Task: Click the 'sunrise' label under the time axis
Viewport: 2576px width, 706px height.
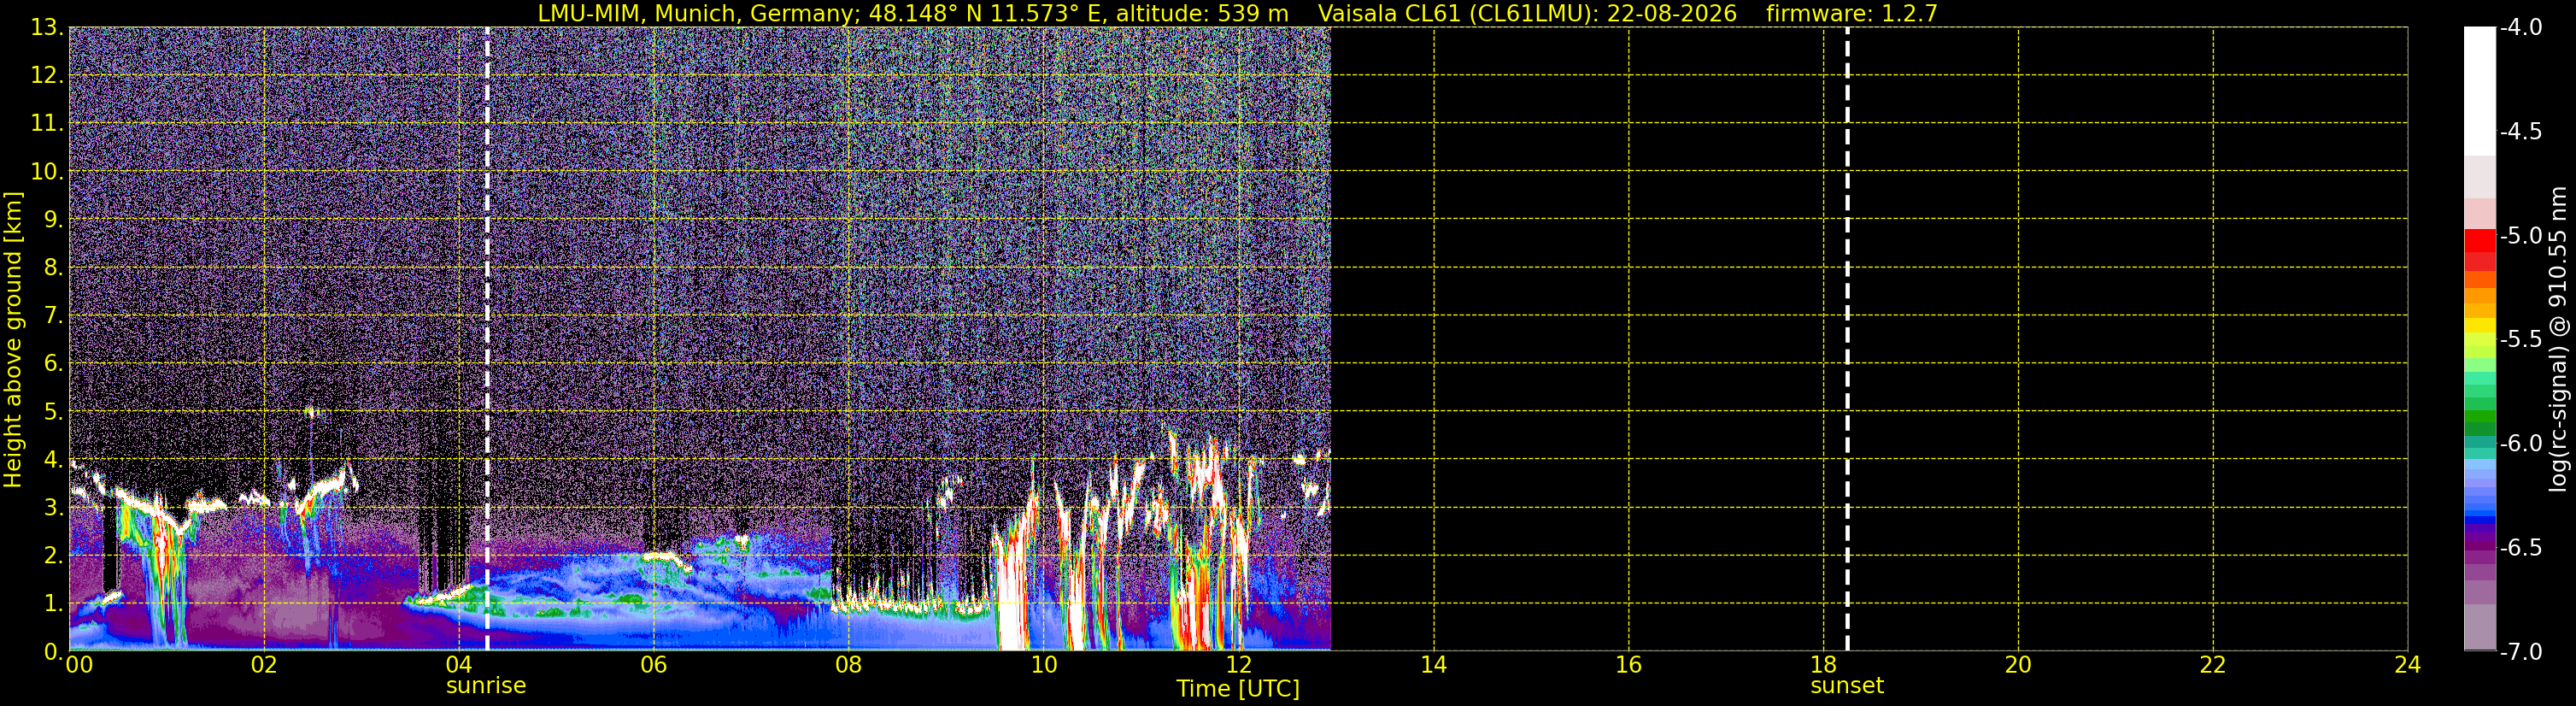Action: pyautogui.click(x=486, y=686)
